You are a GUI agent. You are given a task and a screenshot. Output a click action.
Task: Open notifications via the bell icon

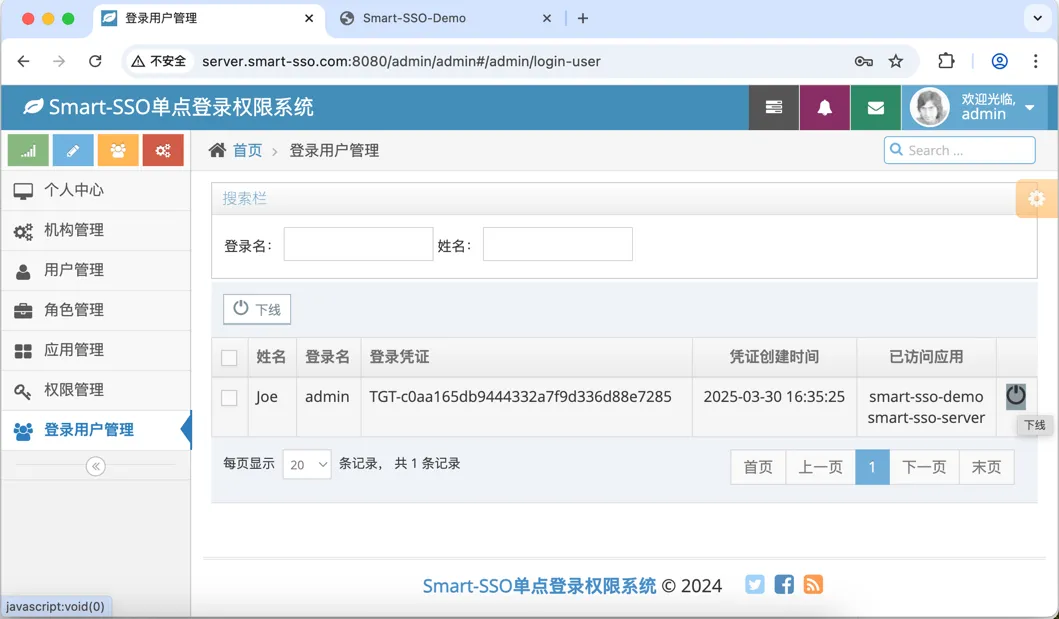click(823, 107)
